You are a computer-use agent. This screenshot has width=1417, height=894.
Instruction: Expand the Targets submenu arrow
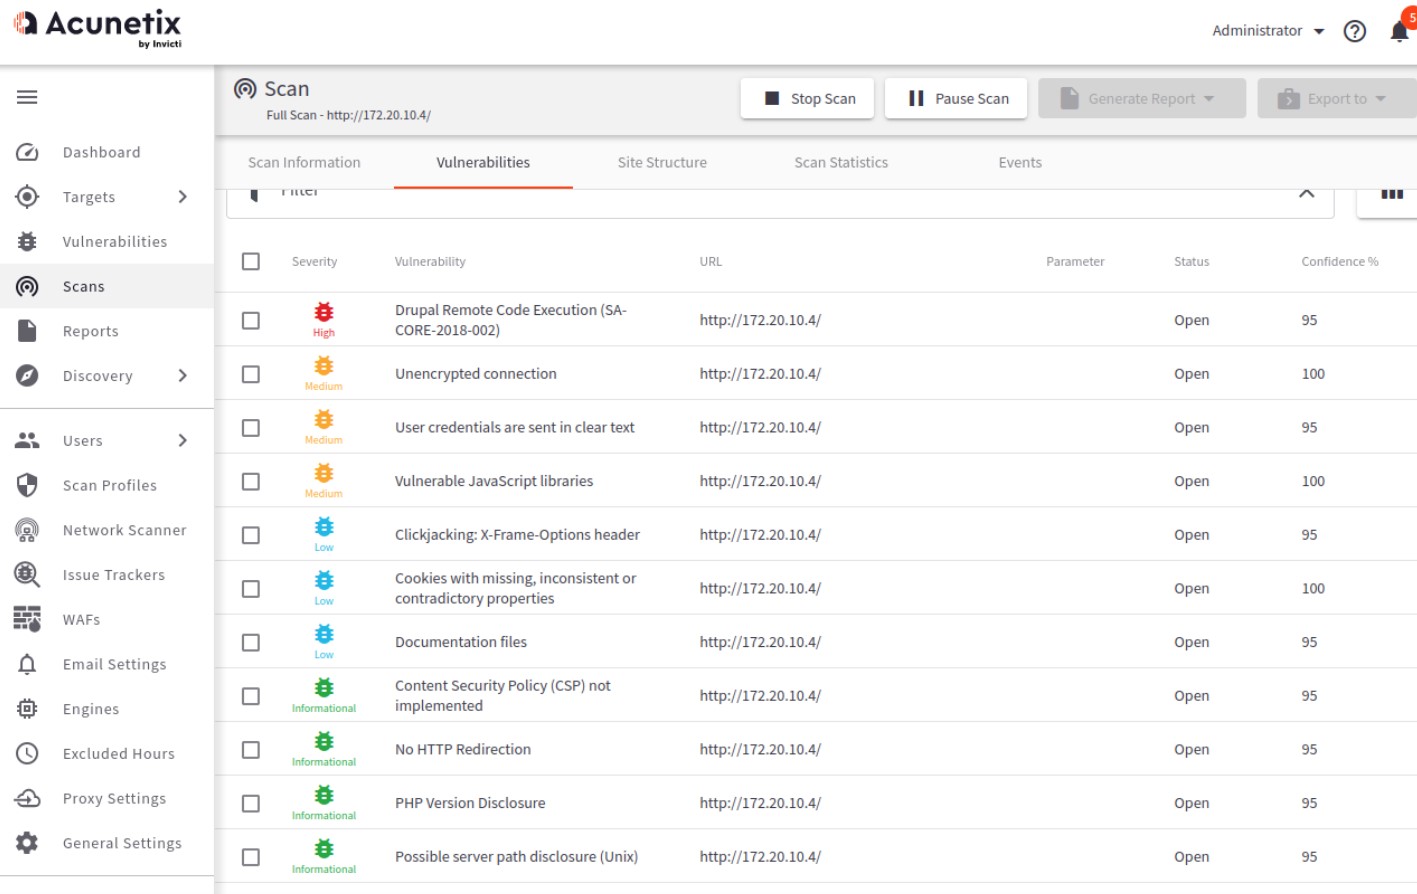182,197
